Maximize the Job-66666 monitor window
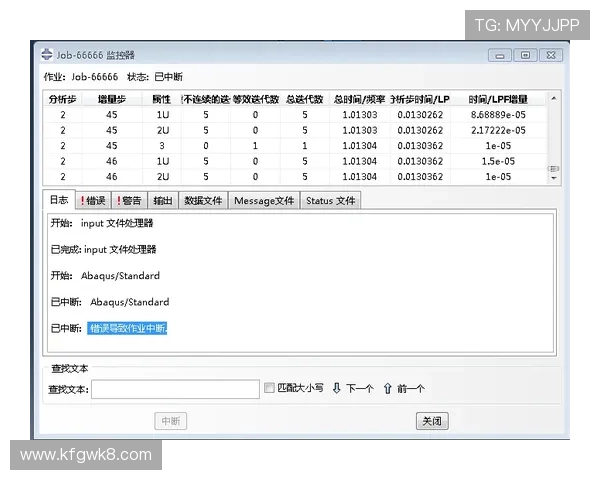The image size is (600, 480). [525, 55]
